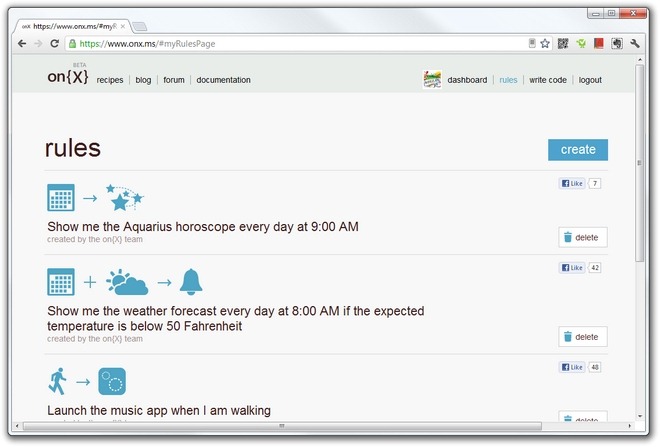Open the Aquarius horoscope rule title

pyautogui.click(x=203, y=227)
